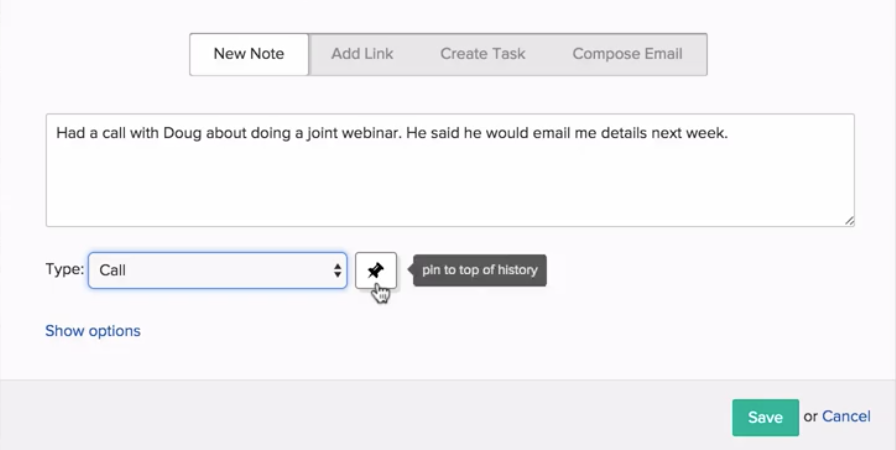Save the note with the green button
This screenshot has height=450, width=896.
(765, 417)
